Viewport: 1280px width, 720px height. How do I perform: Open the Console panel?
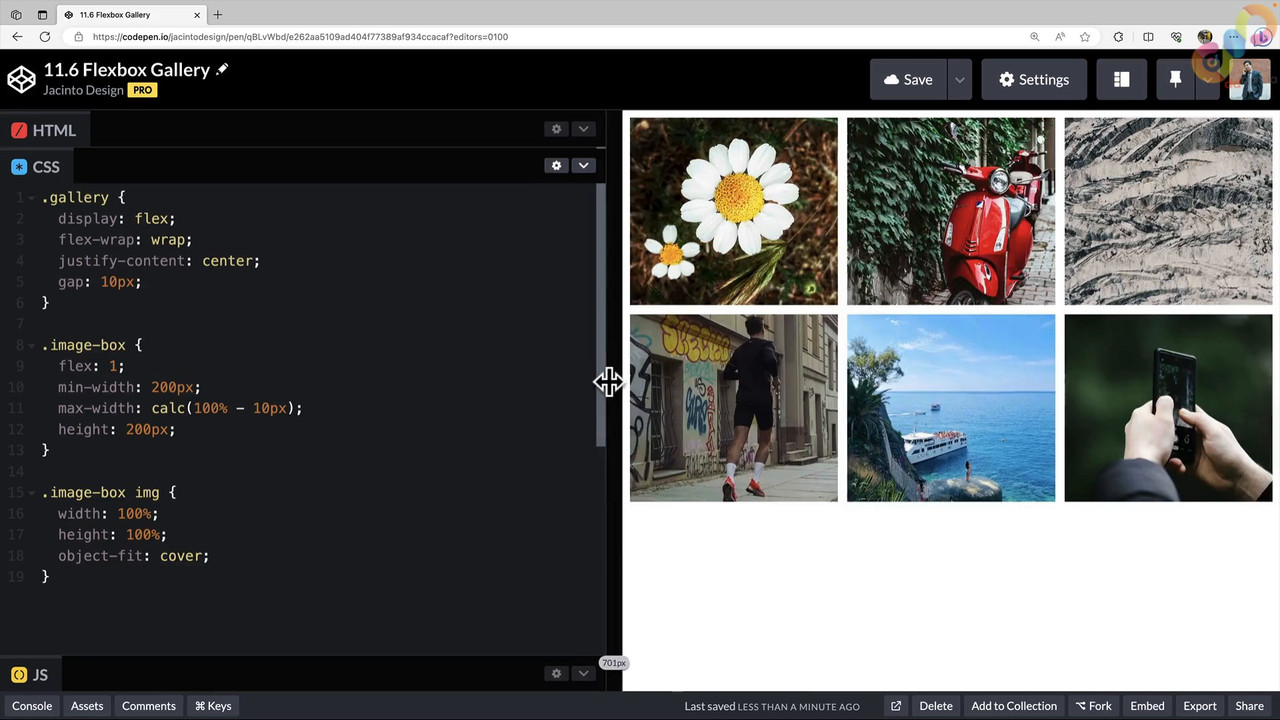(32, 706)
